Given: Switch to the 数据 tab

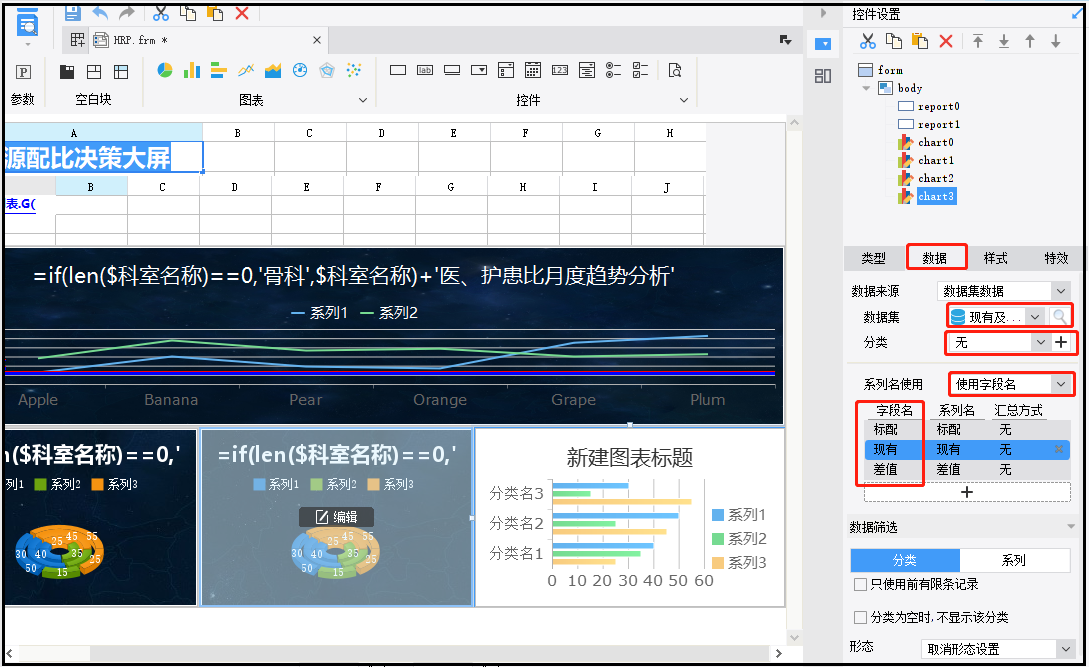Looking at the screenshot, I should [935, 258].
